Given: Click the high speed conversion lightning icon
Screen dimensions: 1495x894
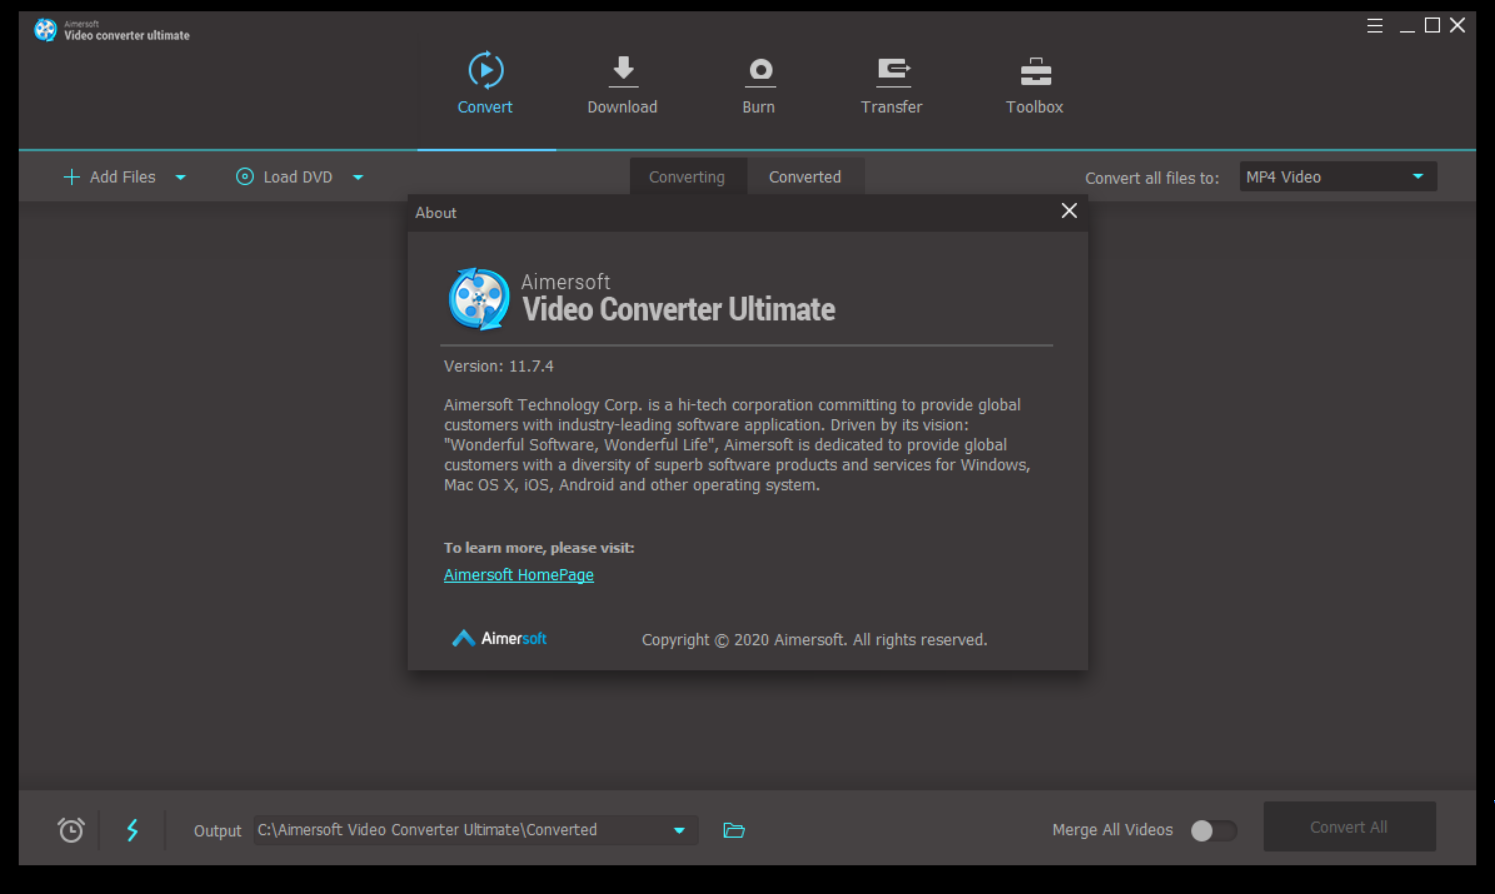Looking at the screenshot, I should tap(132, 830).
